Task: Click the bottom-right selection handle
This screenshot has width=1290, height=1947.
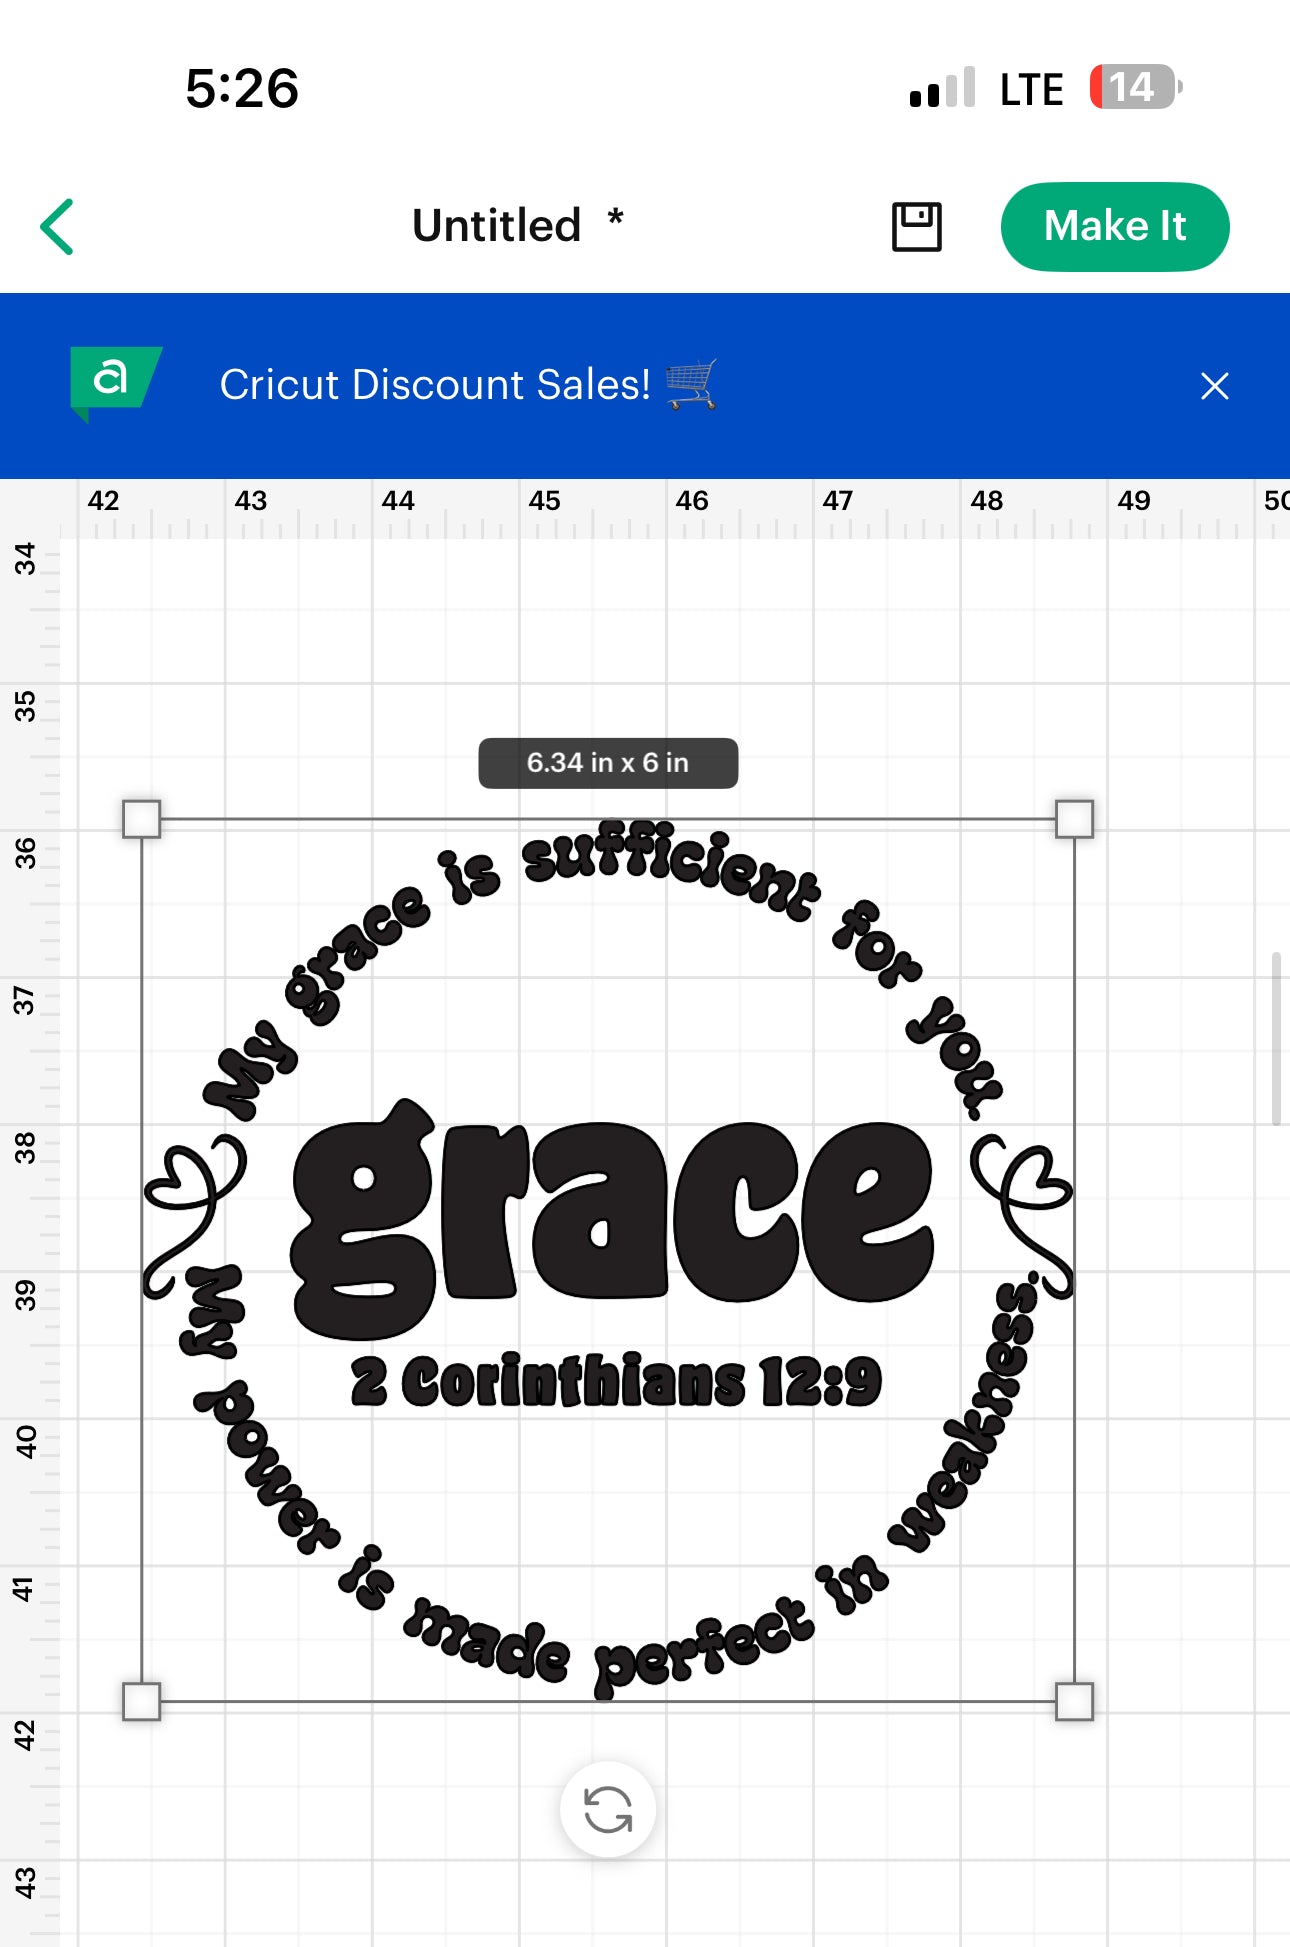Action: point(1074,1701)
